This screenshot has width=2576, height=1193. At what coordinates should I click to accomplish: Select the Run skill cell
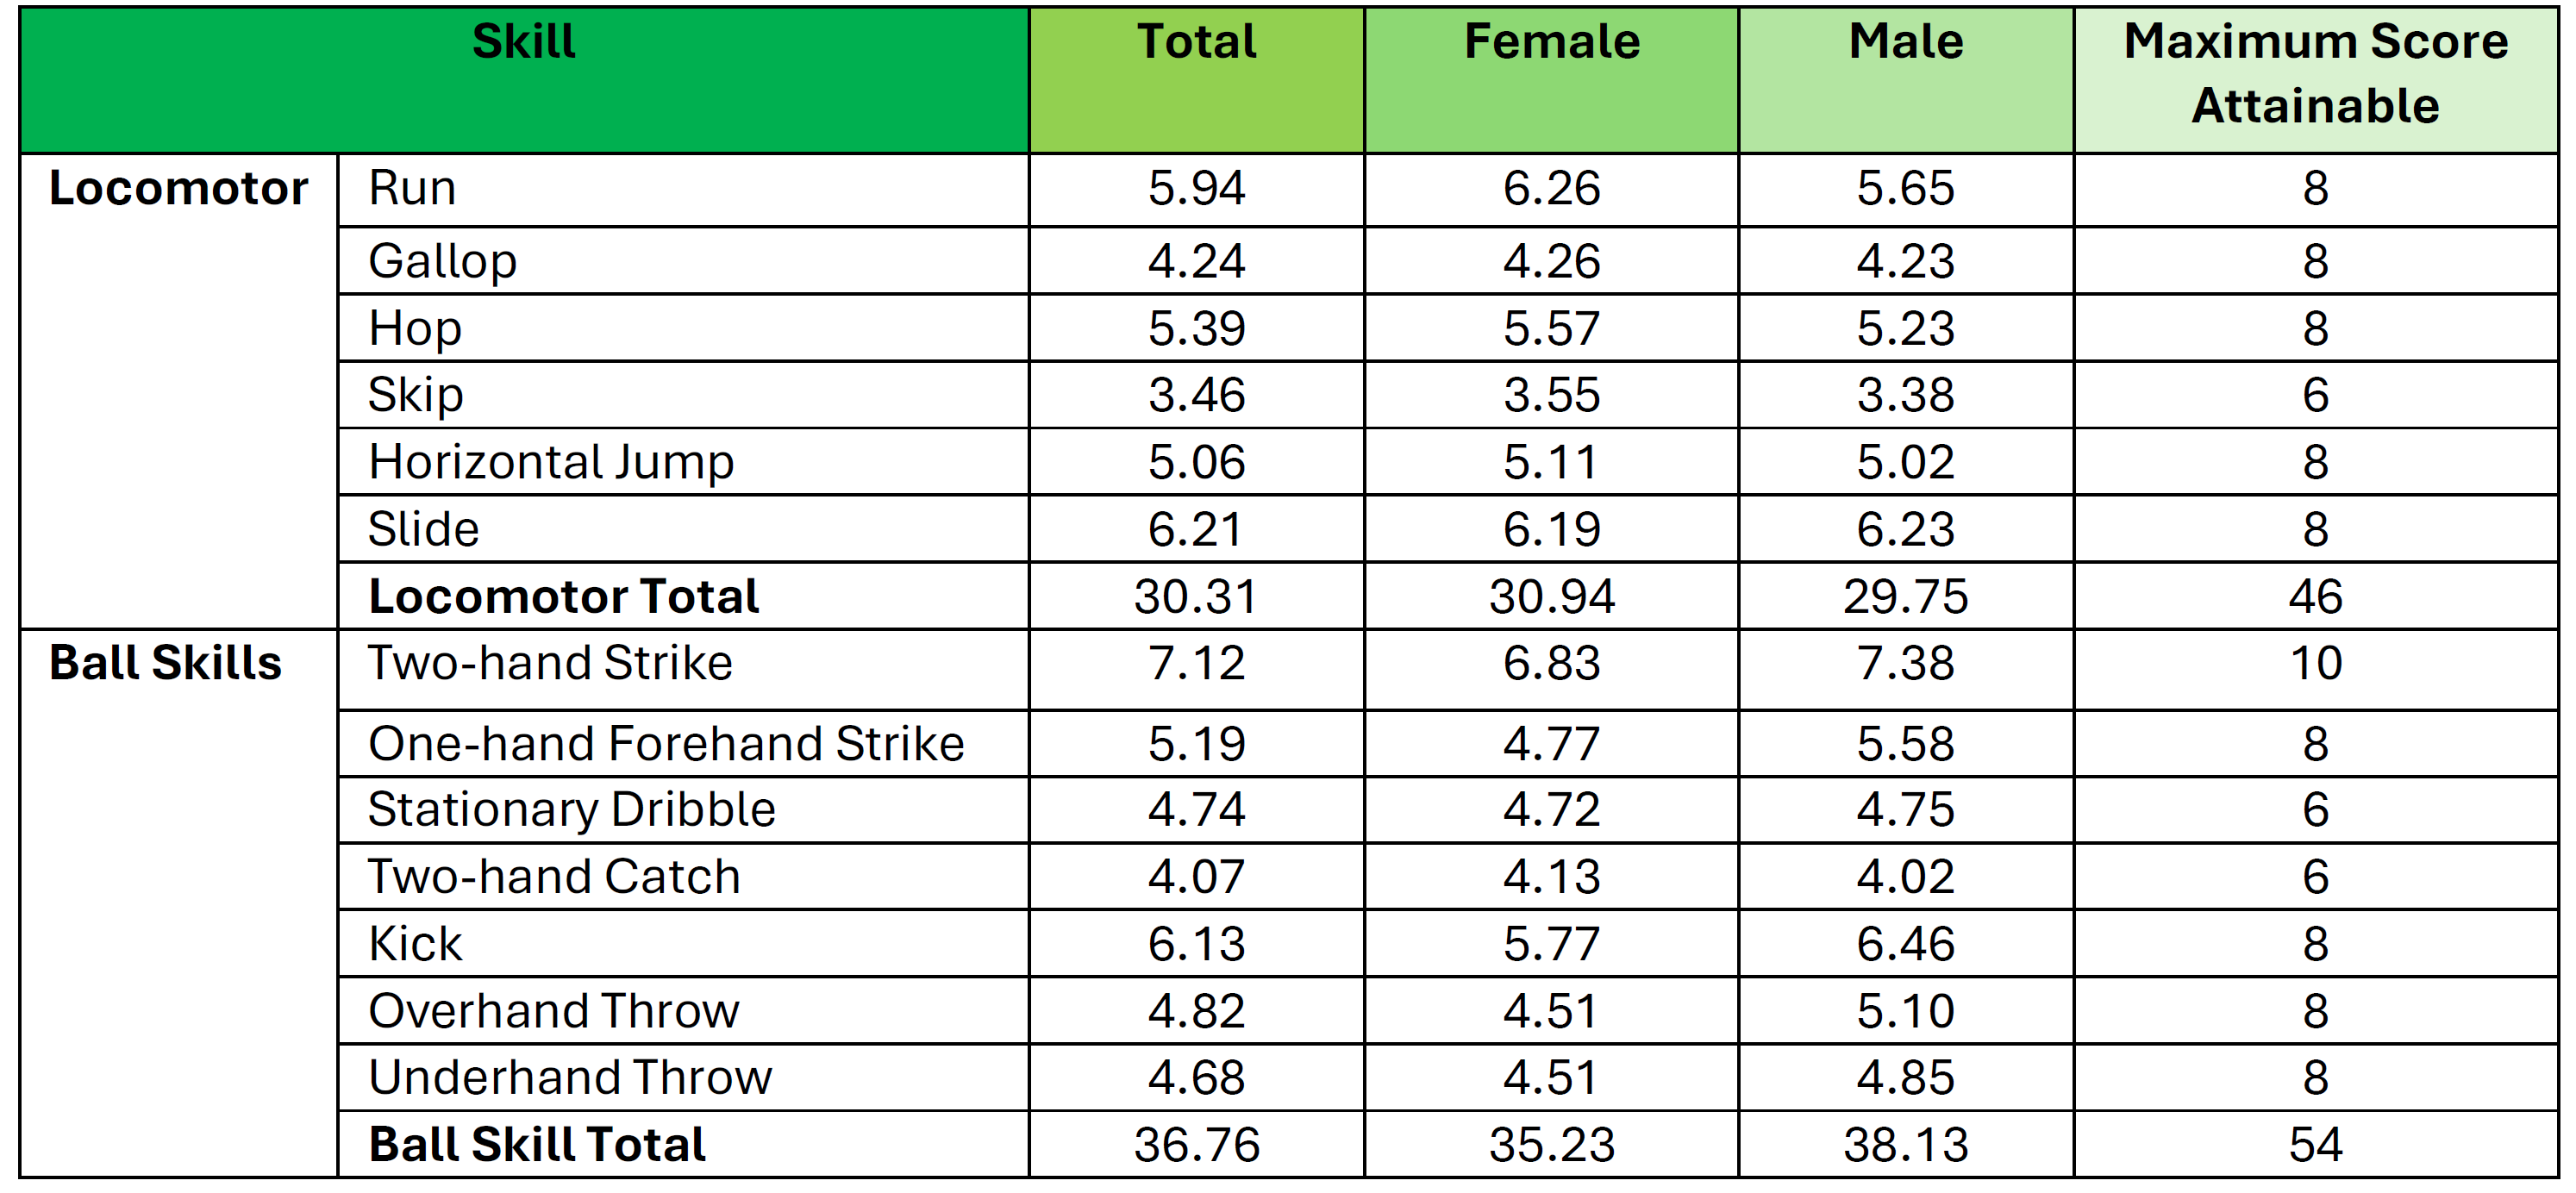pyautogui.click(x=412, y=188)
